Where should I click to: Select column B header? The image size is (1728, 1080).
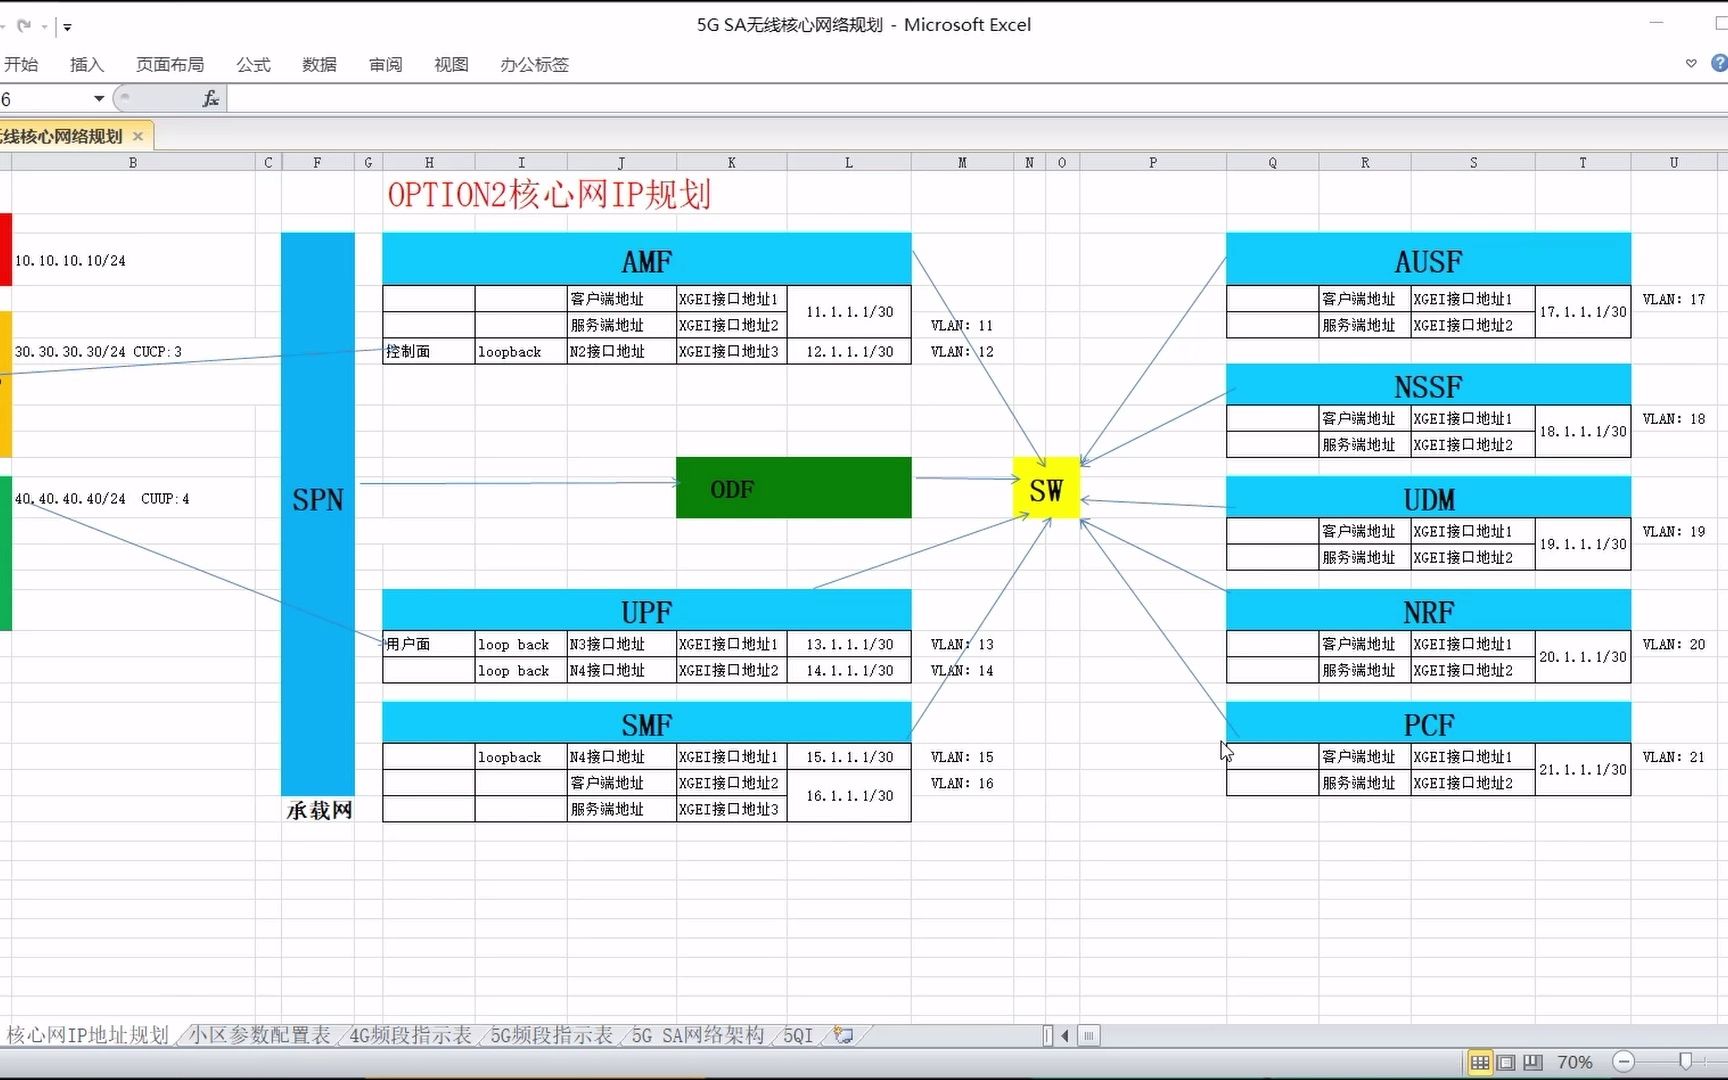(x=133, y=162)
